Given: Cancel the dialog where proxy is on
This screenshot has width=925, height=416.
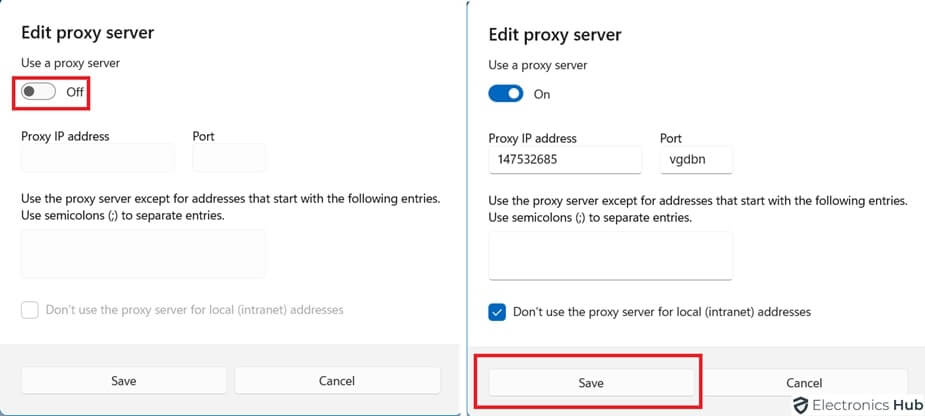Looking at the screenshot, I should pos(803,383).
